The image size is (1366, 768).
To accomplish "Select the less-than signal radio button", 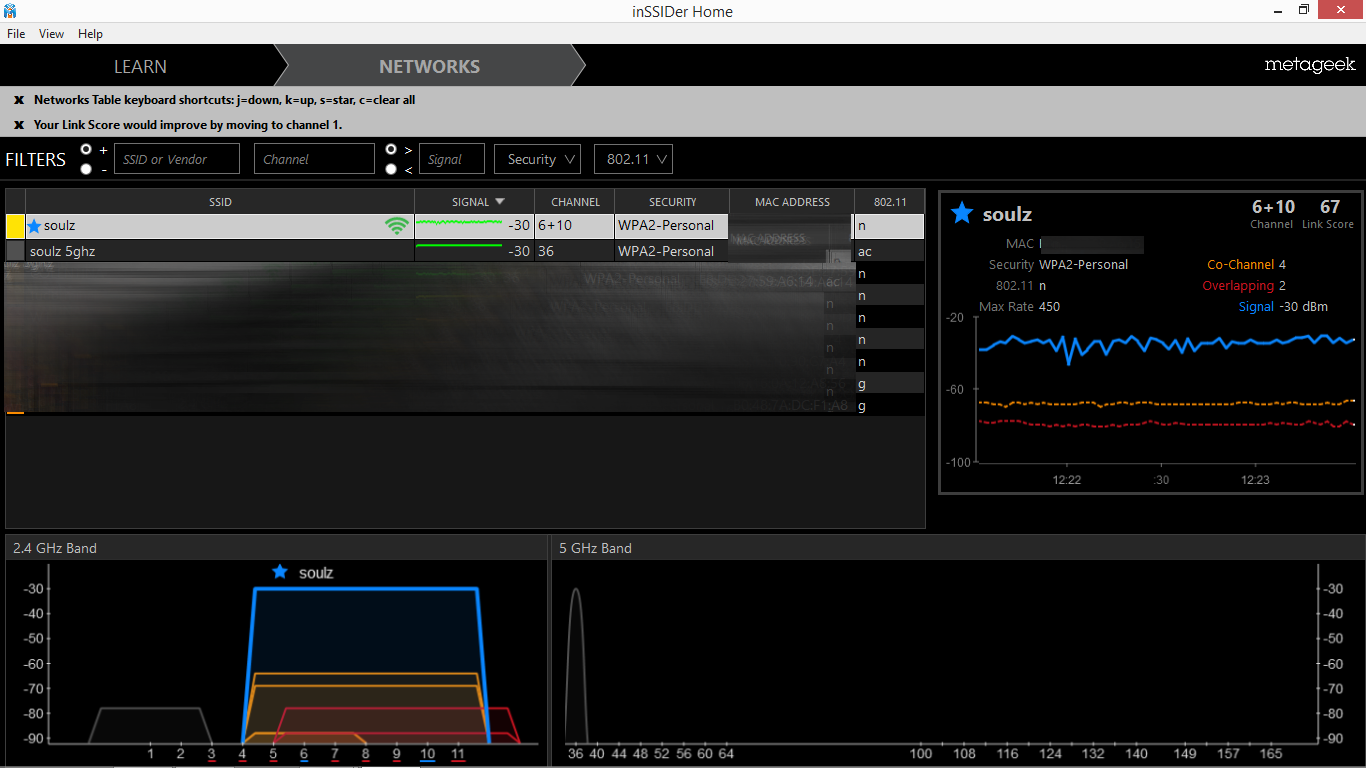I will point(391,169).
